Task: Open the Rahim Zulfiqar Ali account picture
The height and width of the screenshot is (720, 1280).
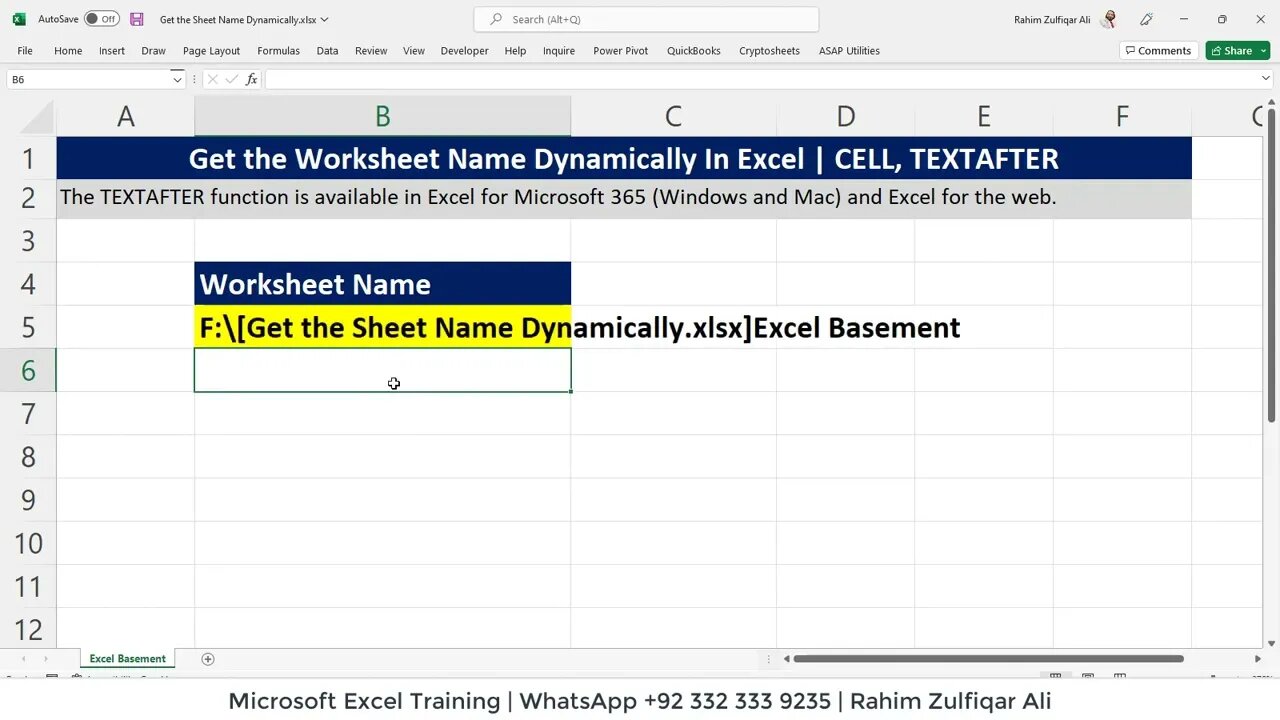Action: [1108, 19]
